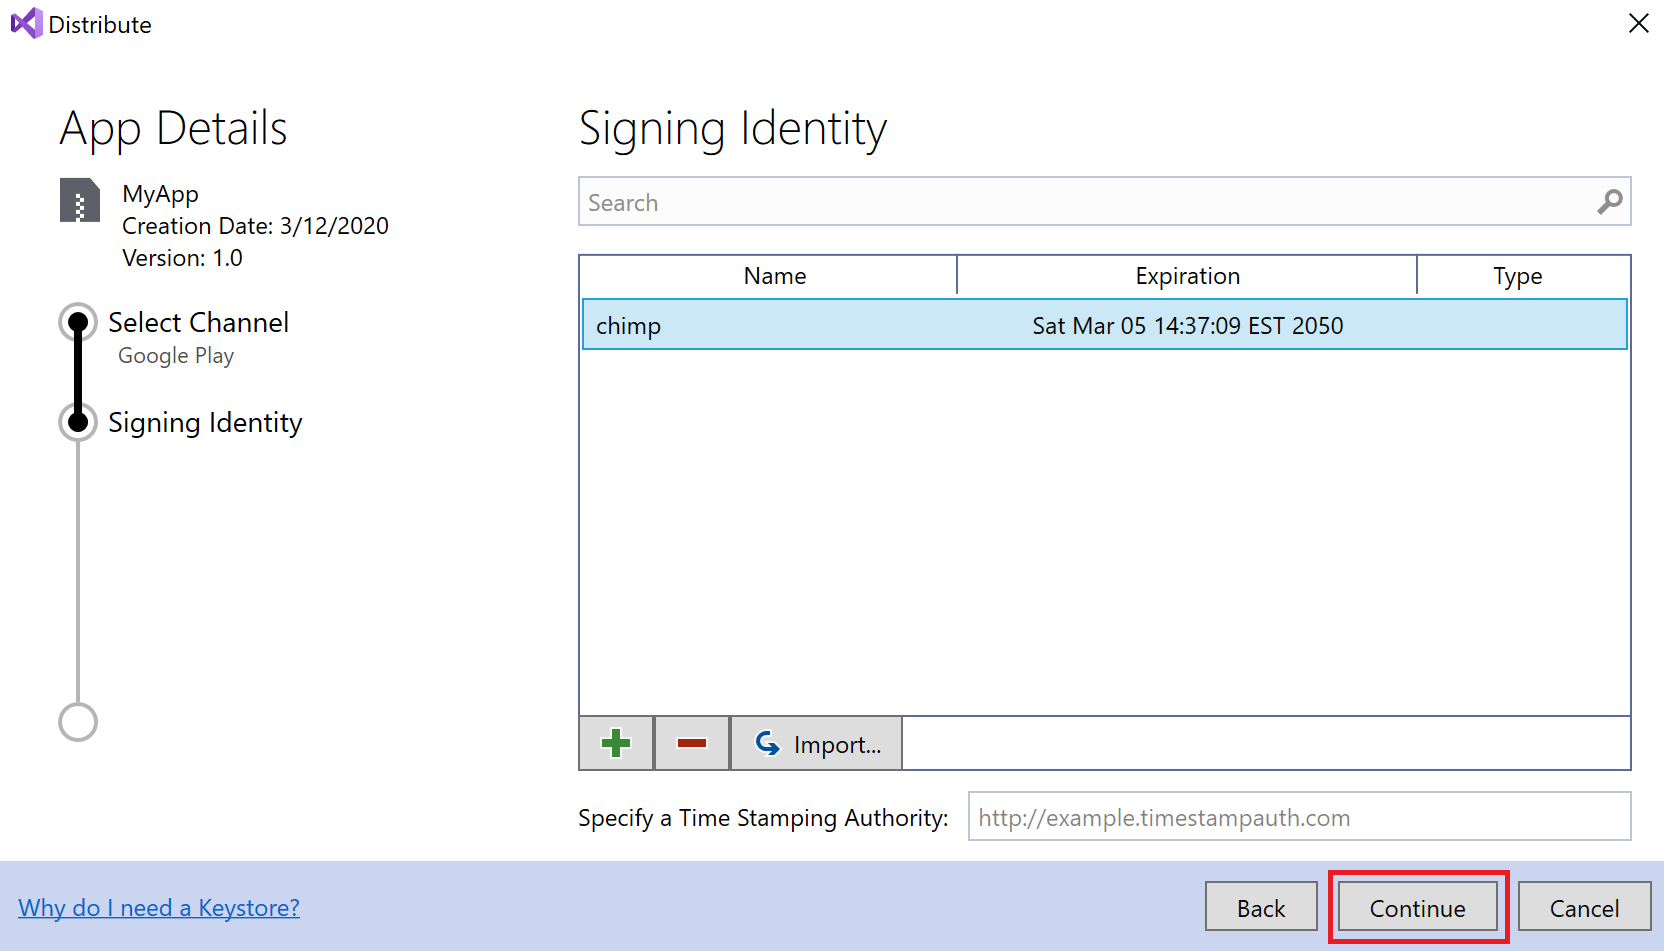This screenshot has width=1664, height=951.
Task: Click the red minus remove keystore icon
Action: [x=692, y=743]
